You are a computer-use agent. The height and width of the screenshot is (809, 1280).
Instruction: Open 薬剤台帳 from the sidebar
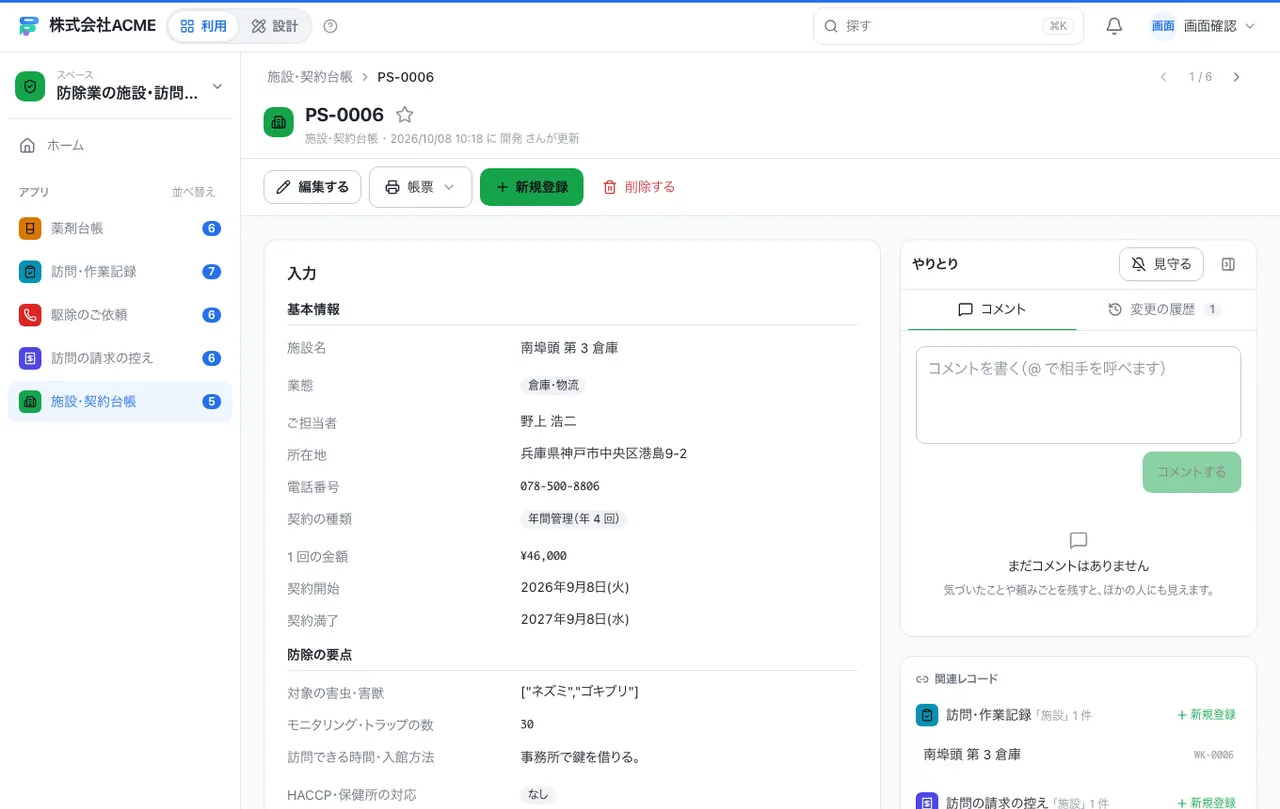click(x=120, y=228)
